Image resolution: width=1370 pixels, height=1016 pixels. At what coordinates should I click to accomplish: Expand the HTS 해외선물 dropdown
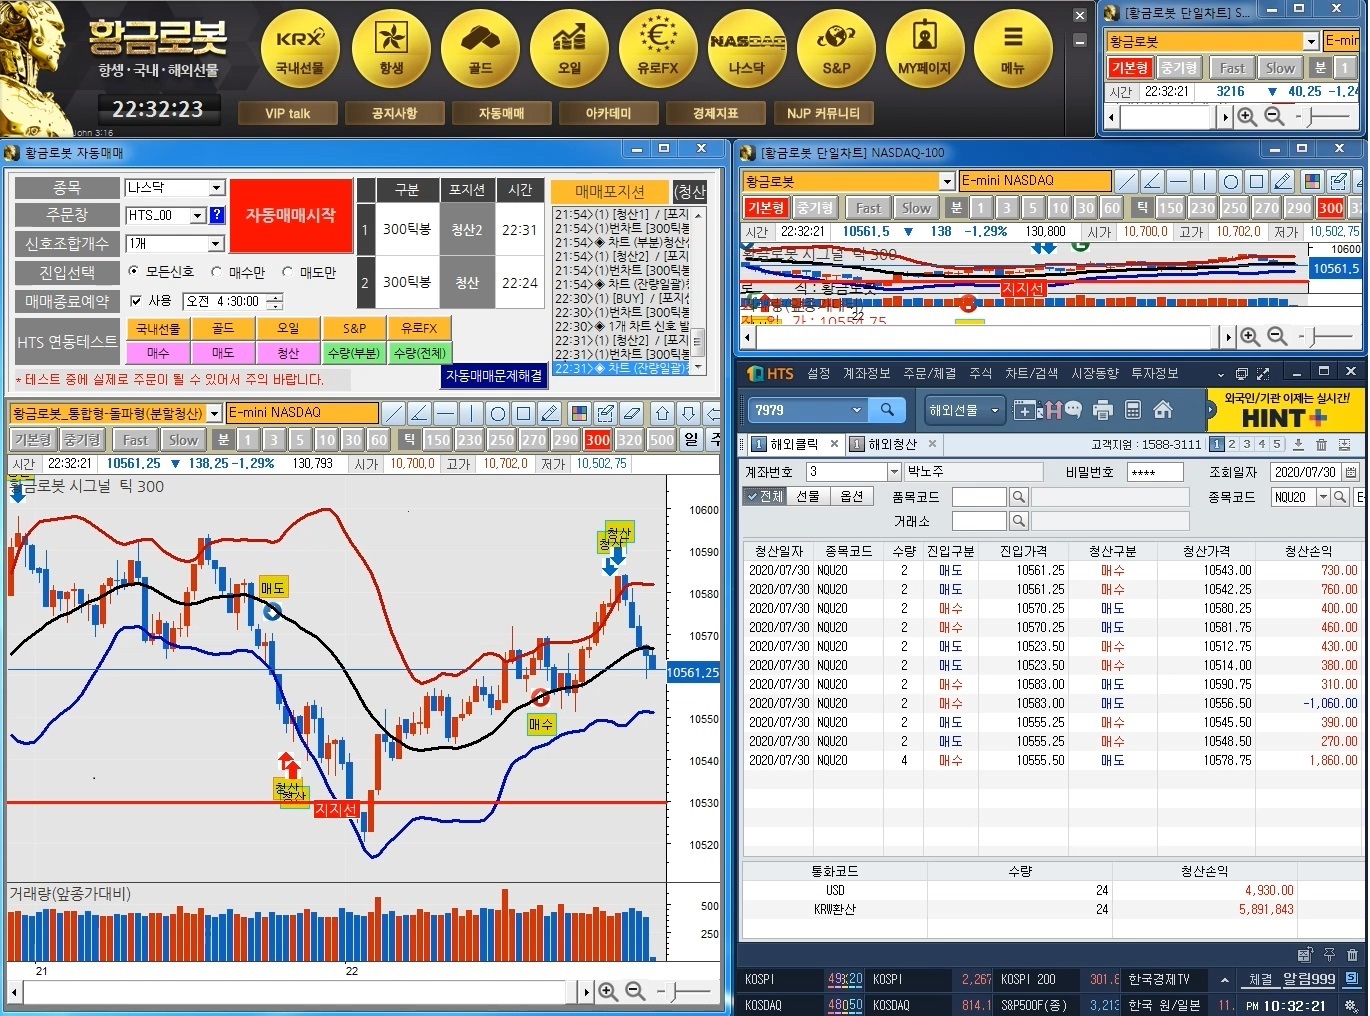click(995, 410)
